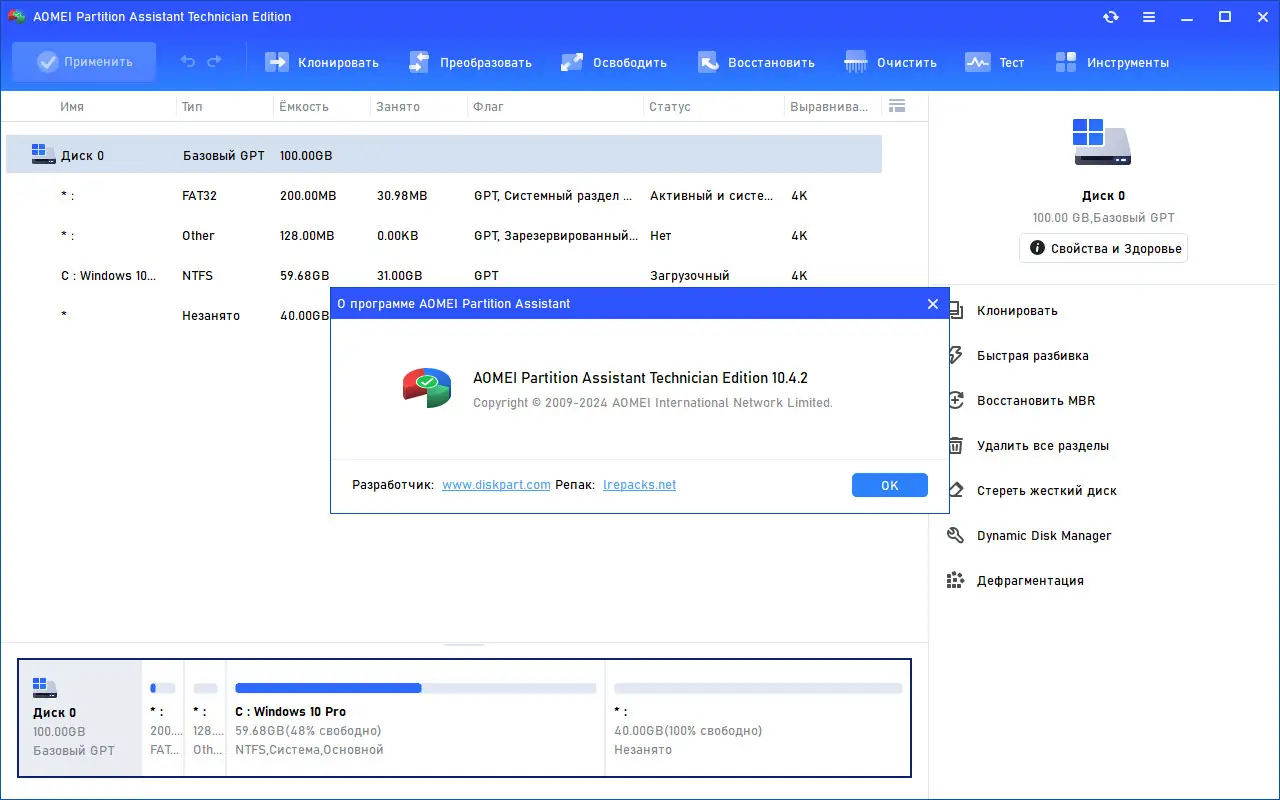The image size is (1280, 800).
Task: Open the lrepacks.net repack link
Action: [x=640, y=485]
